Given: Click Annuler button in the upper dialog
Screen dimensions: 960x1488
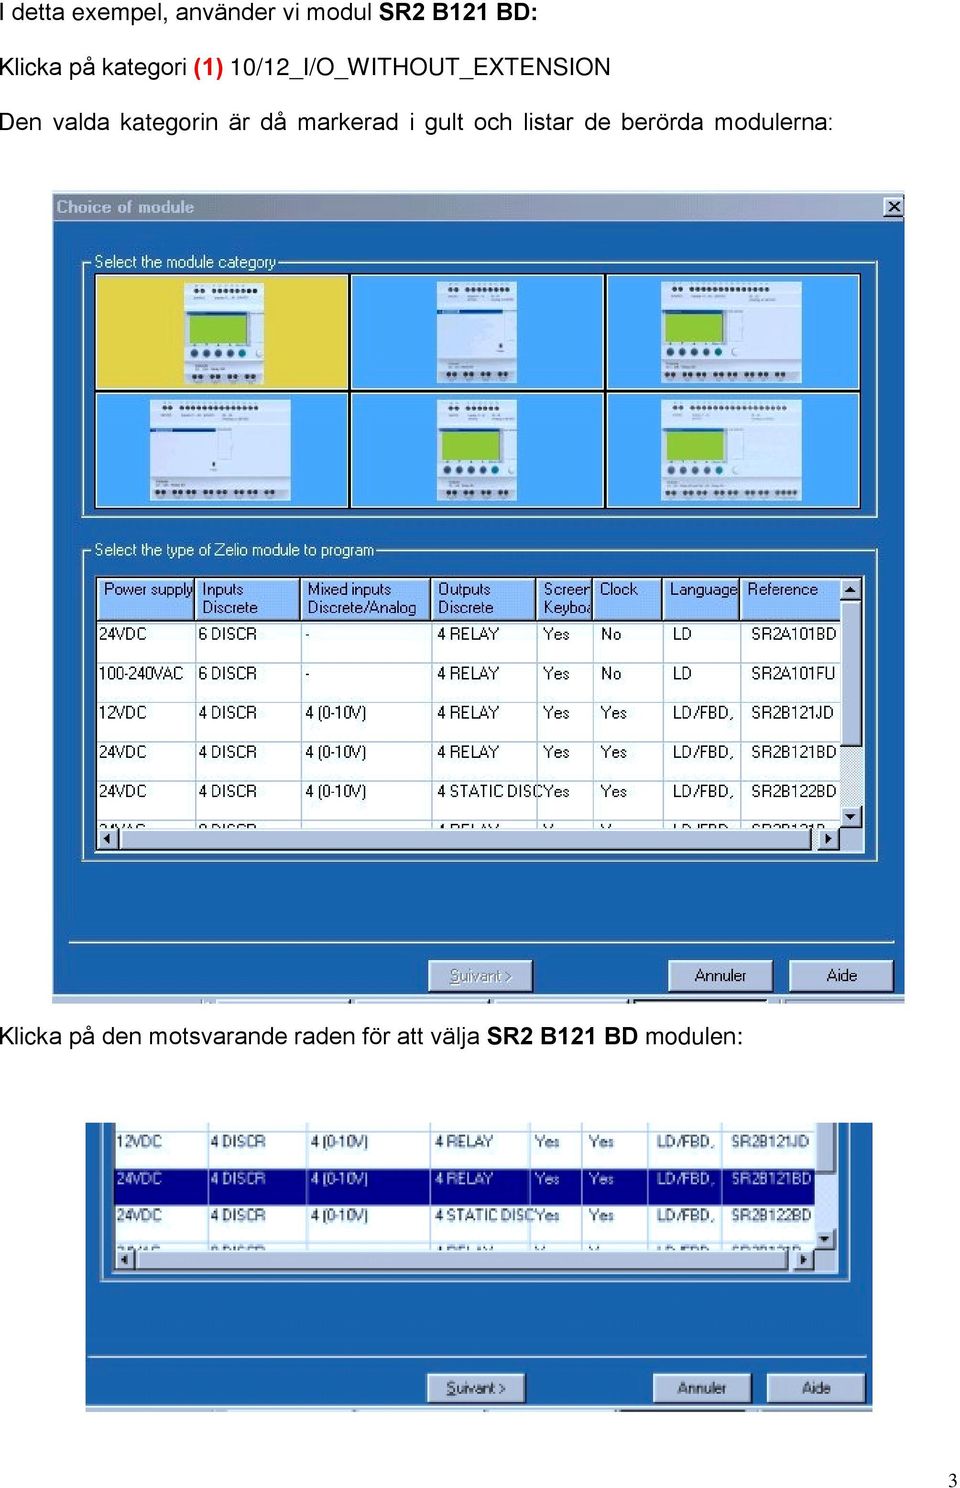Looking at the screenshot, I should point(720,976).
